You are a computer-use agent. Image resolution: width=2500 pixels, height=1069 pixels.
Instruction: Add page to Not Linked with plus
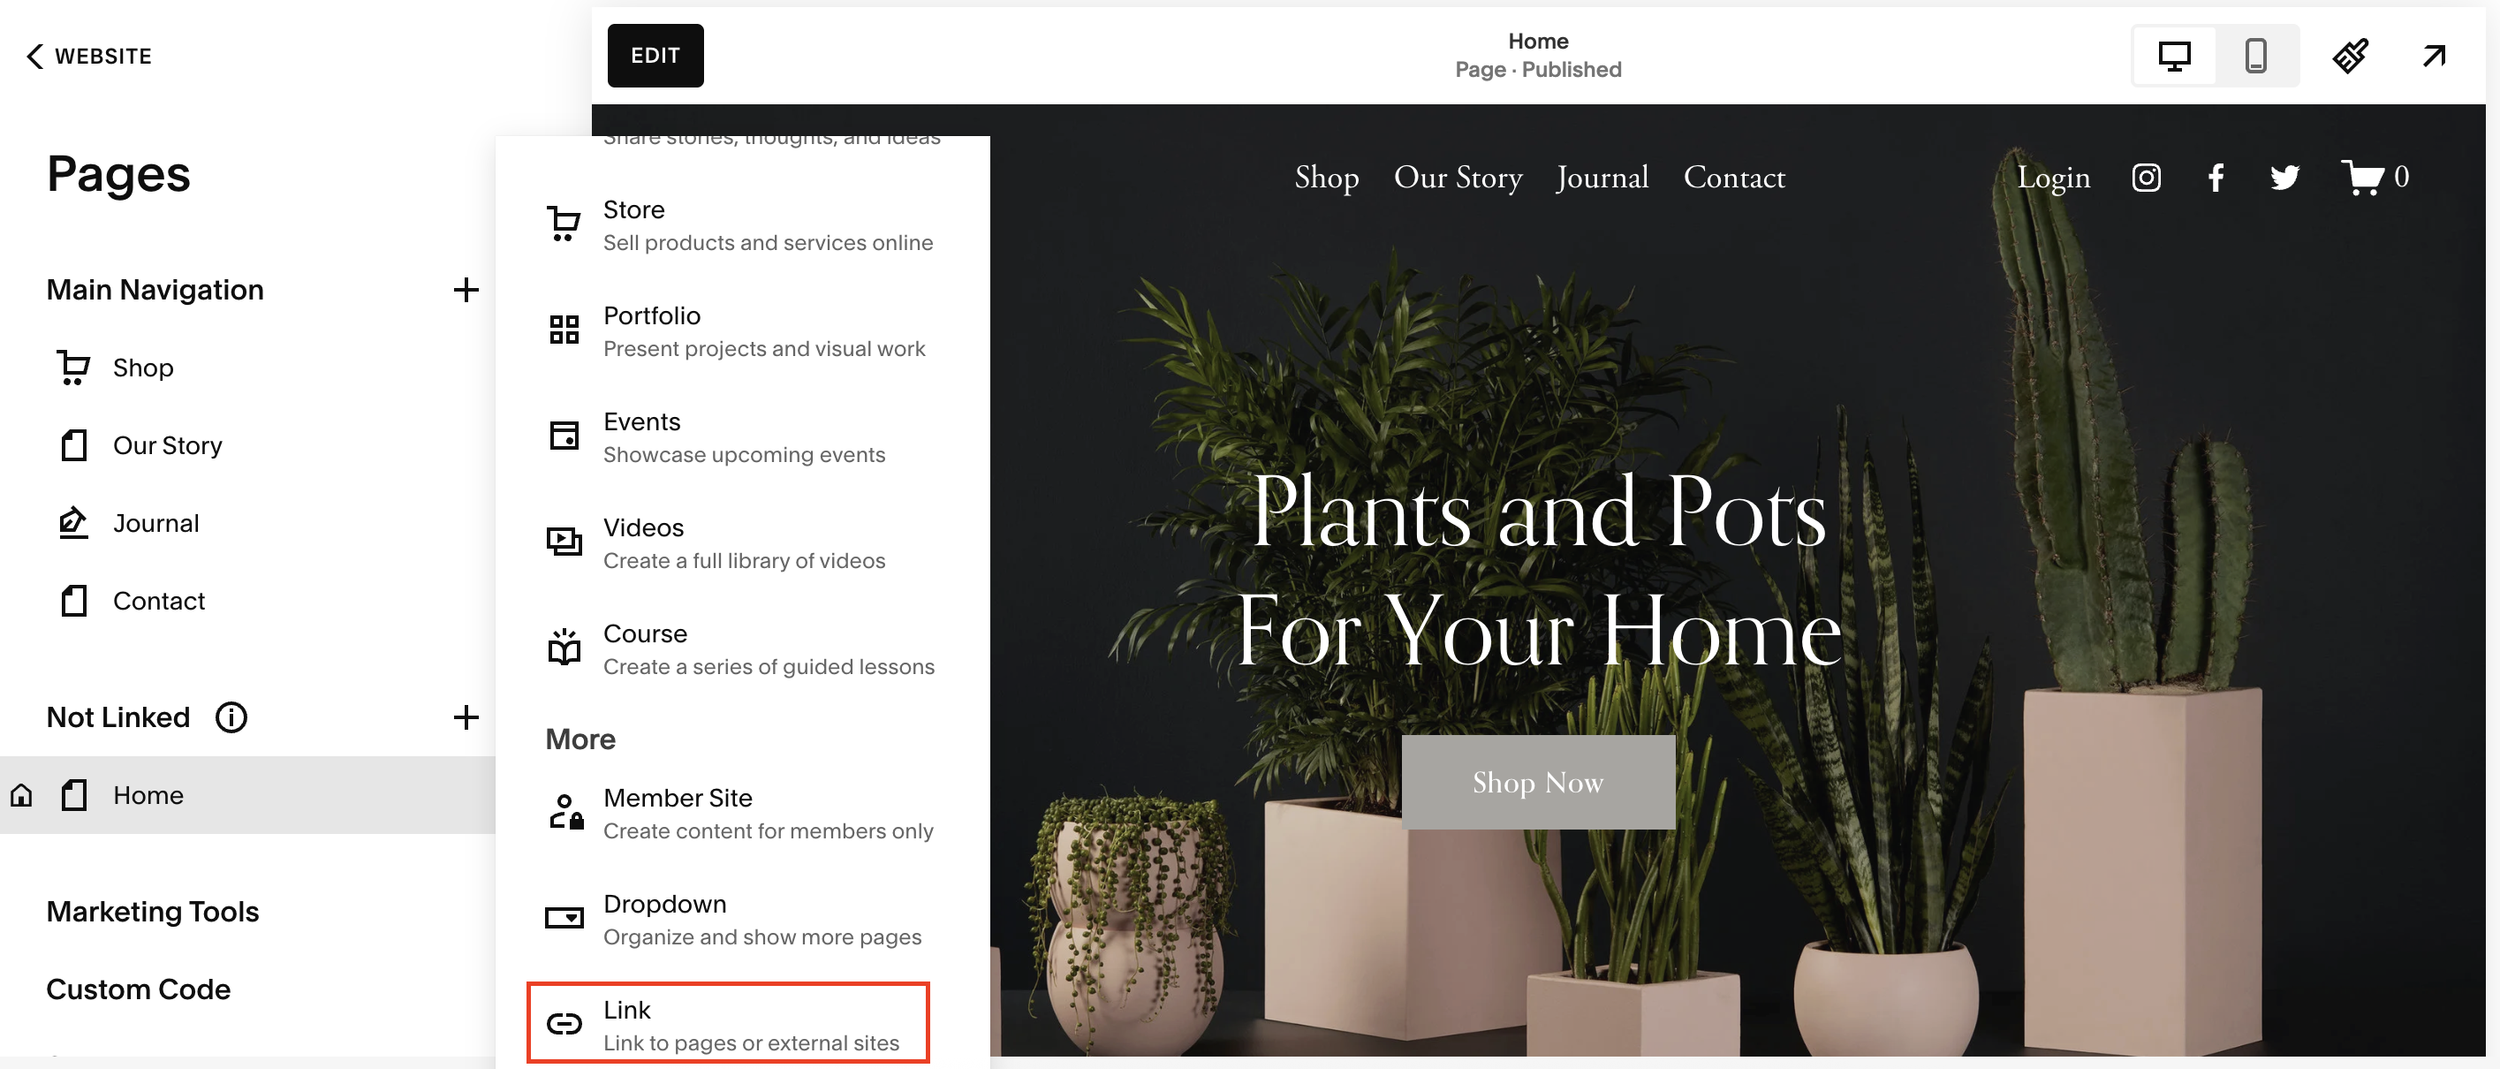(x=466, y=717)
